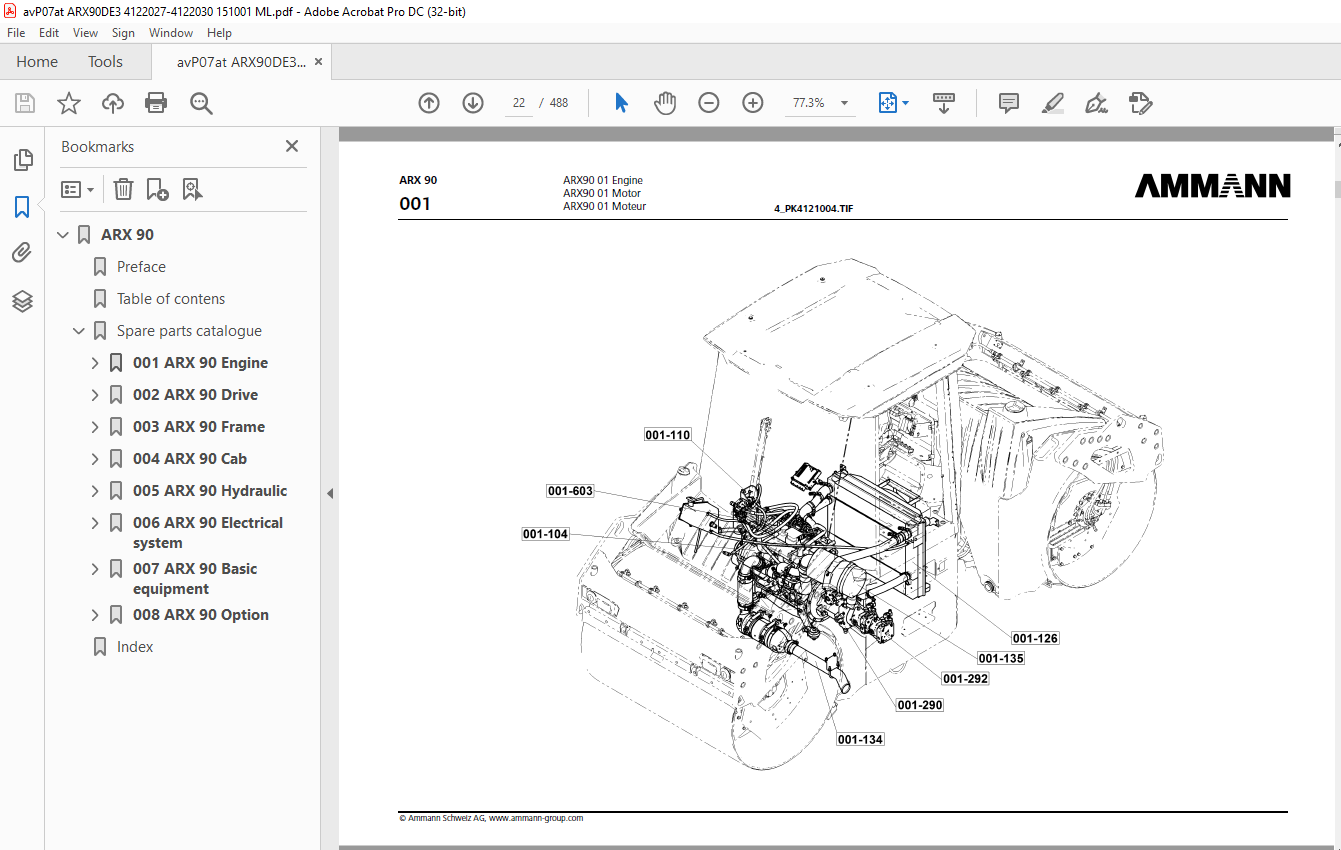Choose the Selection arrow tool
Viewport: 1341px width, 850px height.
coord(621,103)
